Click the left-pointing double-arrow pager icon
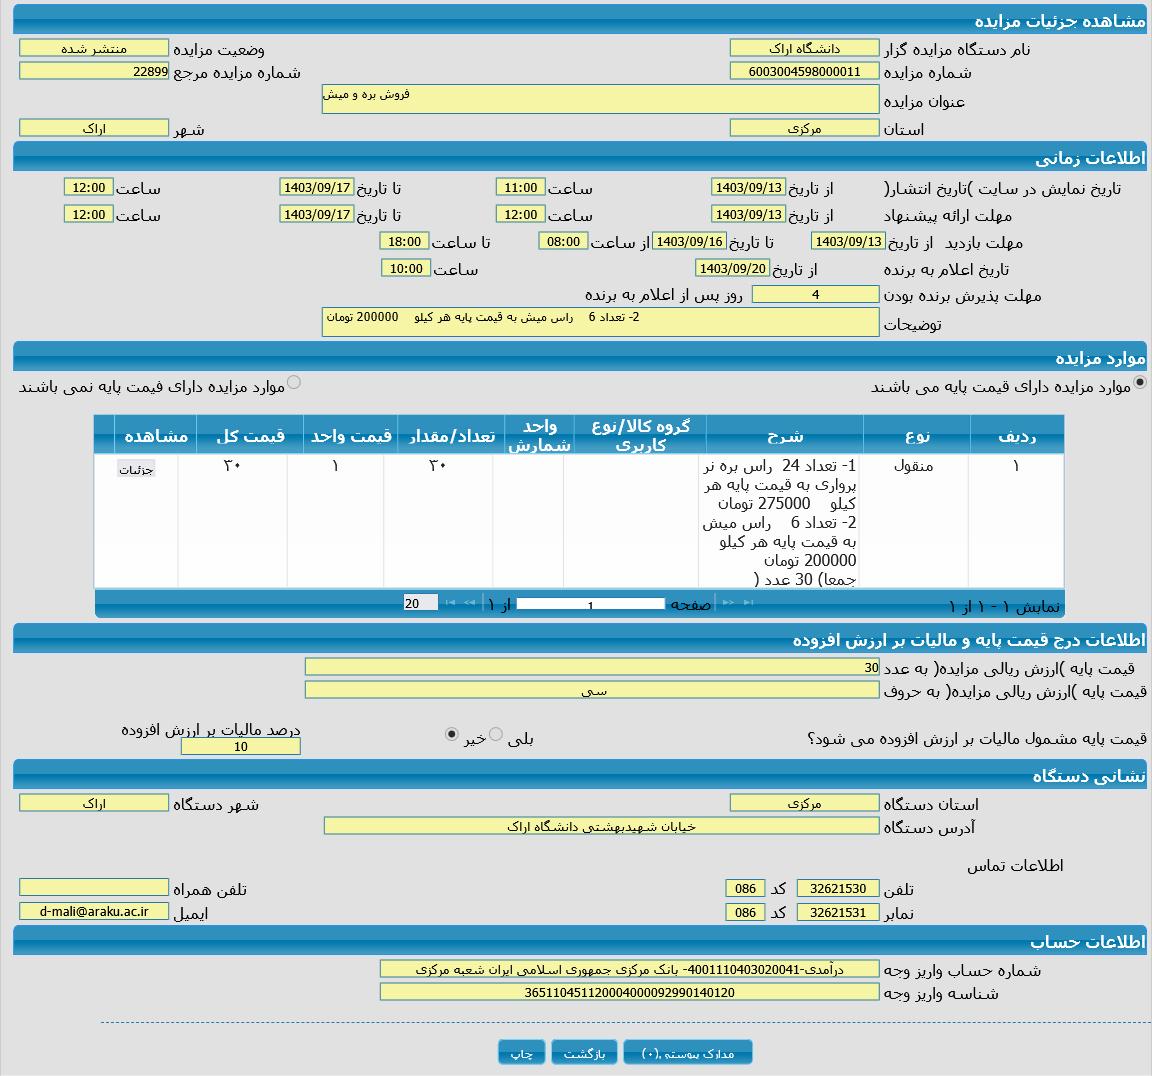This screenshot has height=1076, width=1152. click(x=469, y=603)
